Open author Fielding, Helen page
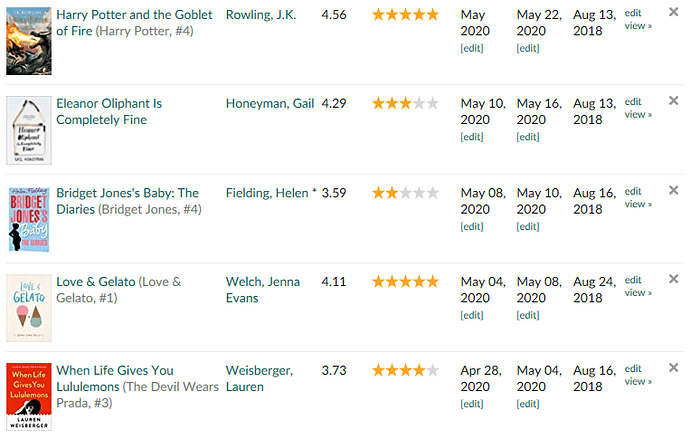The image size is (690, 438). point(267,193)
